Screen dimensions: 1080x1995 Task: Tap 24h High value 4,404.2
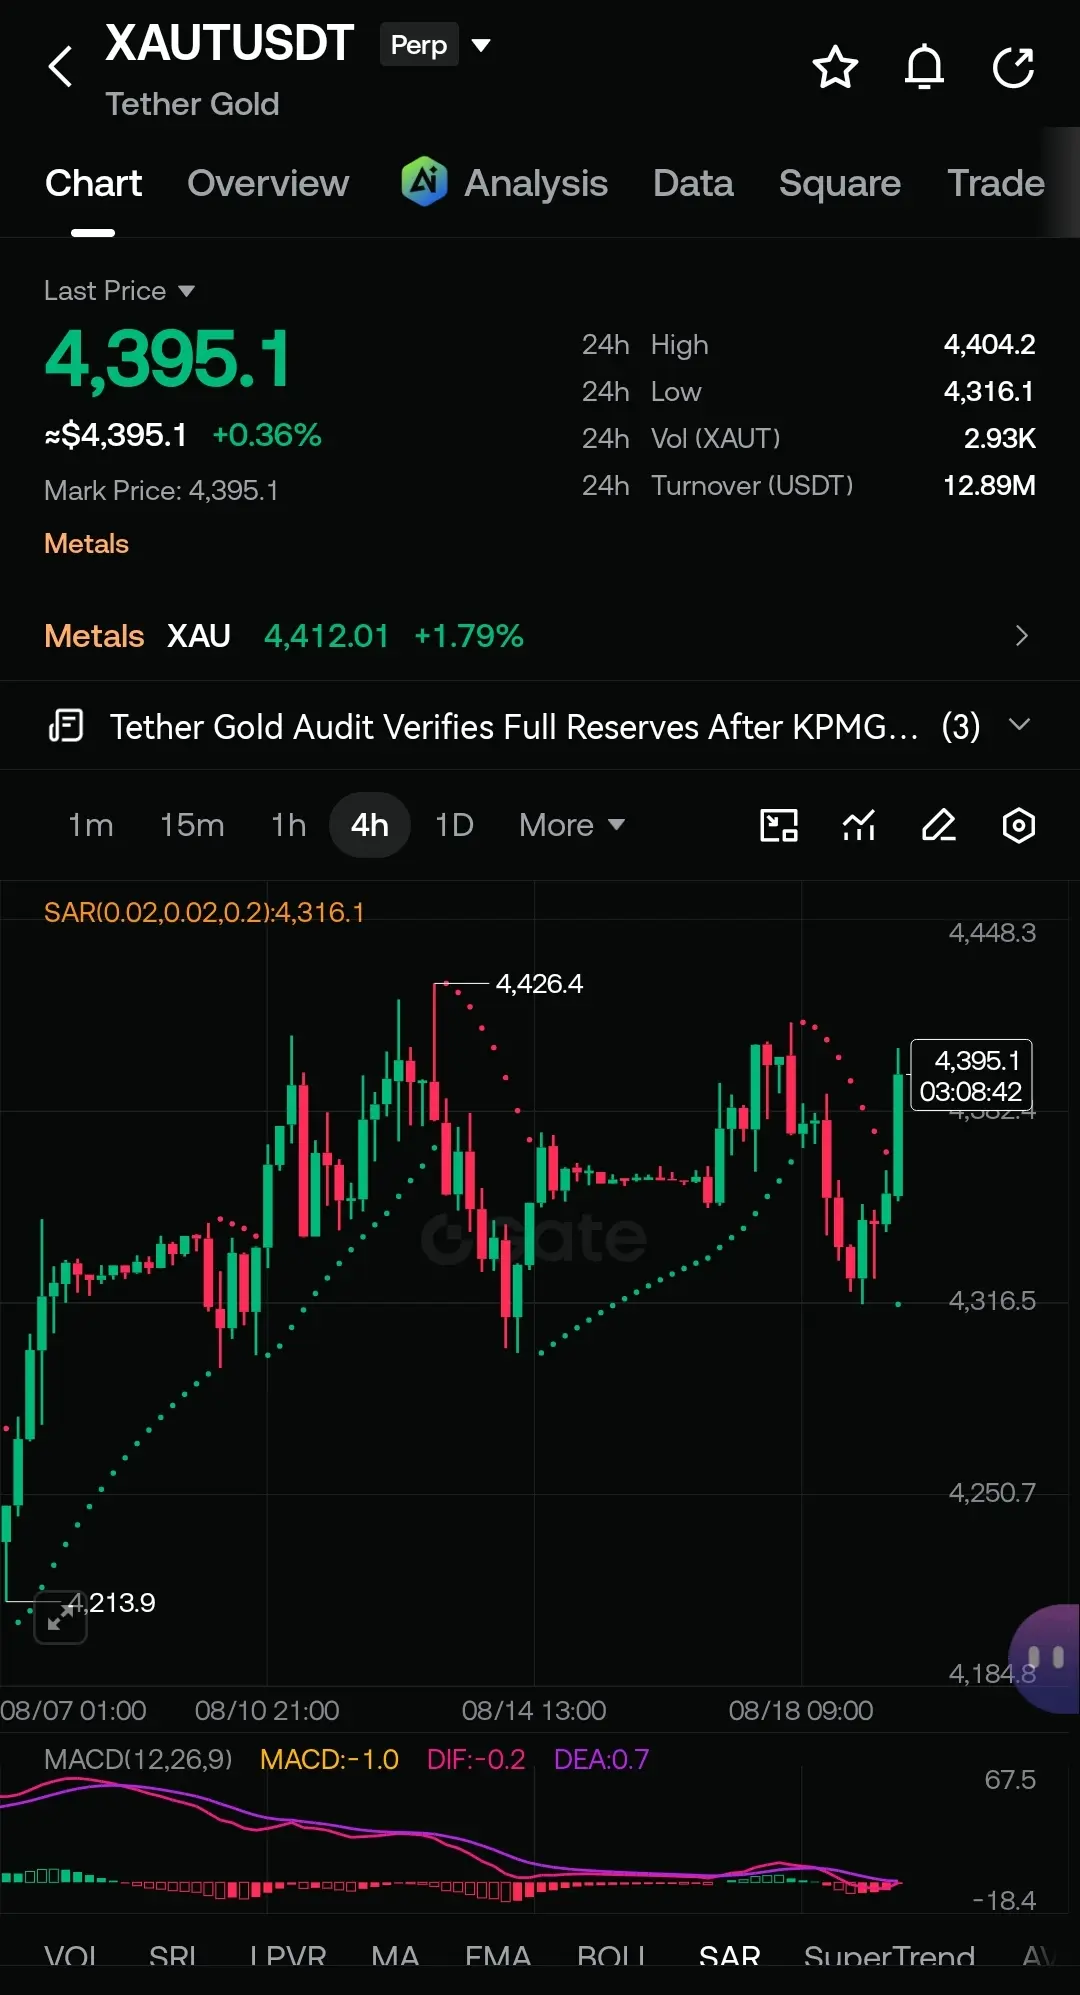pos(990,344)
